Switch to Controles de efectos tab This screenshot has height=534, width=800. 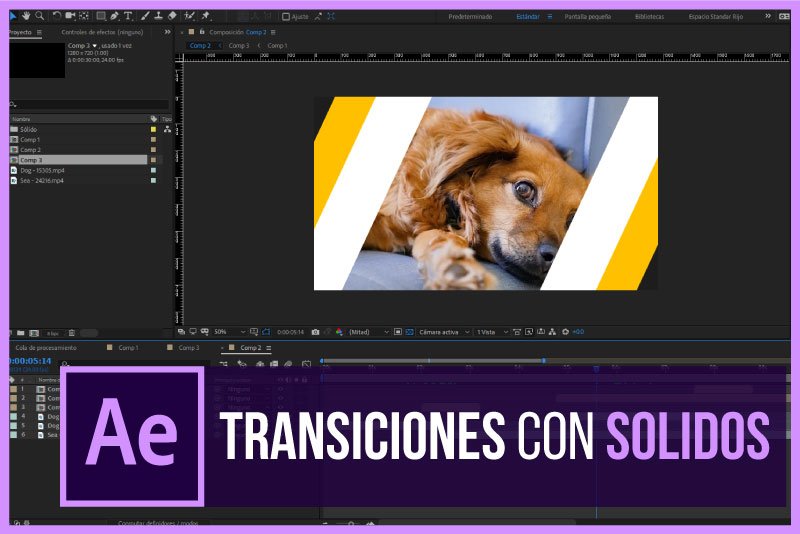tap(102, 32)
